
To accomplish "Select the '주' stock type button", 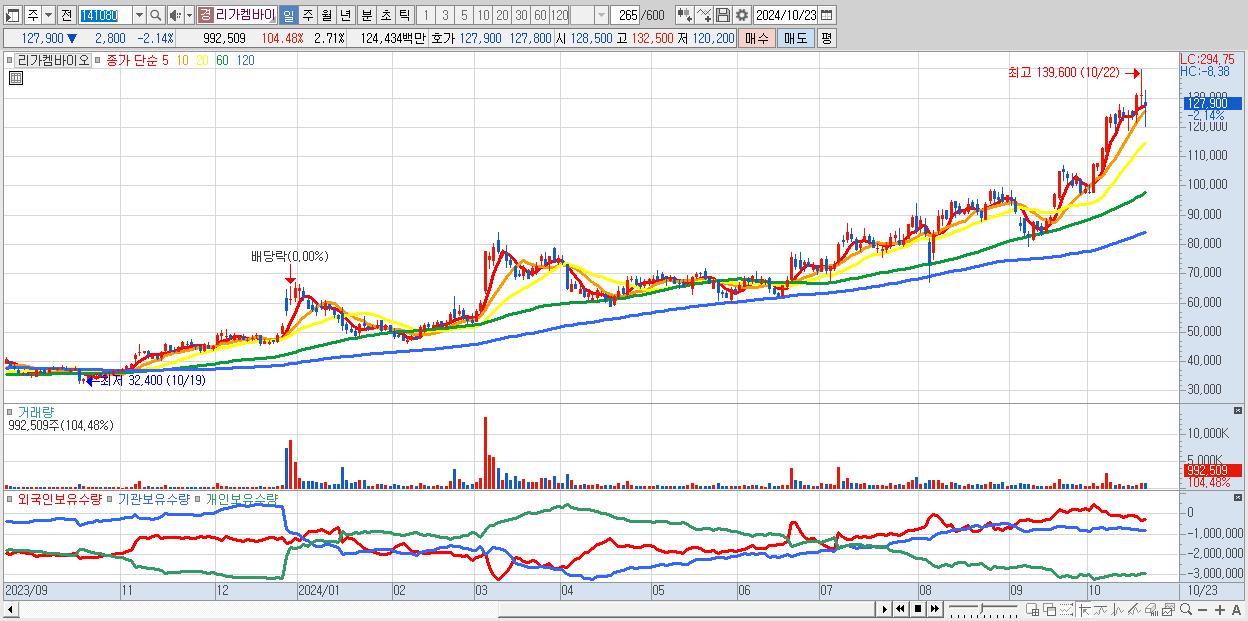I will coord(33,16).
